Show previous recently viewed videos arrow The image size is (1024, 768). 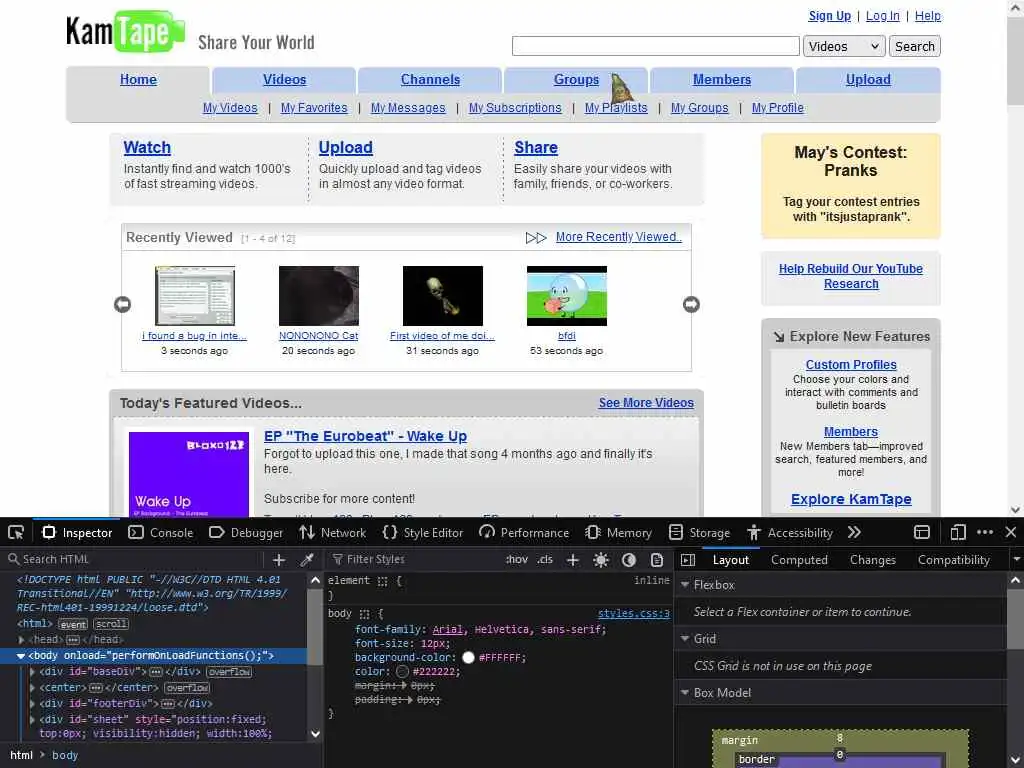pyautogui.click(x=122, y=304)
